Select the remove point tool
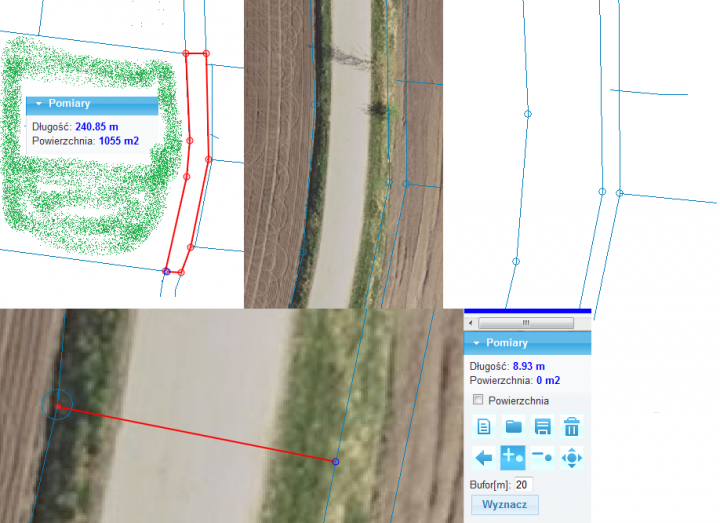This screenshot has height=523, width=720. pos(542,458)
